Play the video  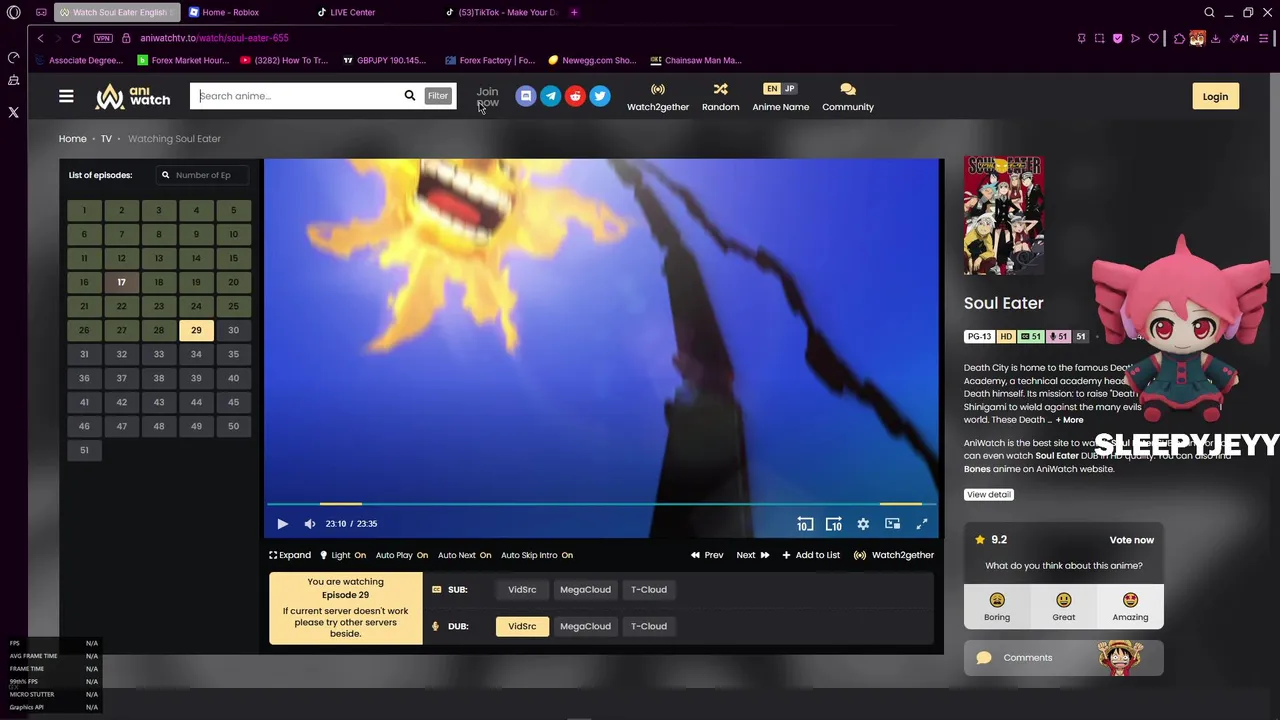click(282, 524)
